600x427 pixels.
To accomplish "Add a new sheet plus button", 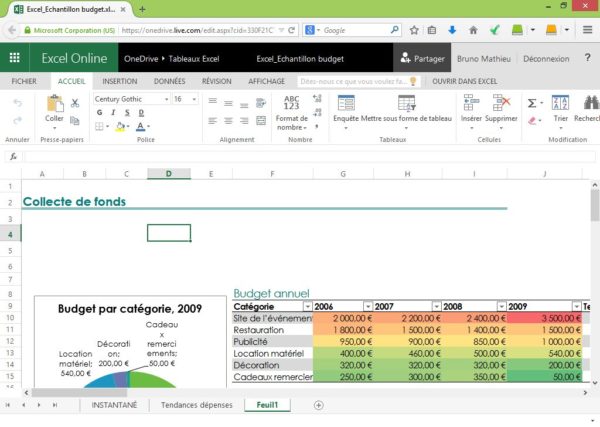I will coord(318,405).
